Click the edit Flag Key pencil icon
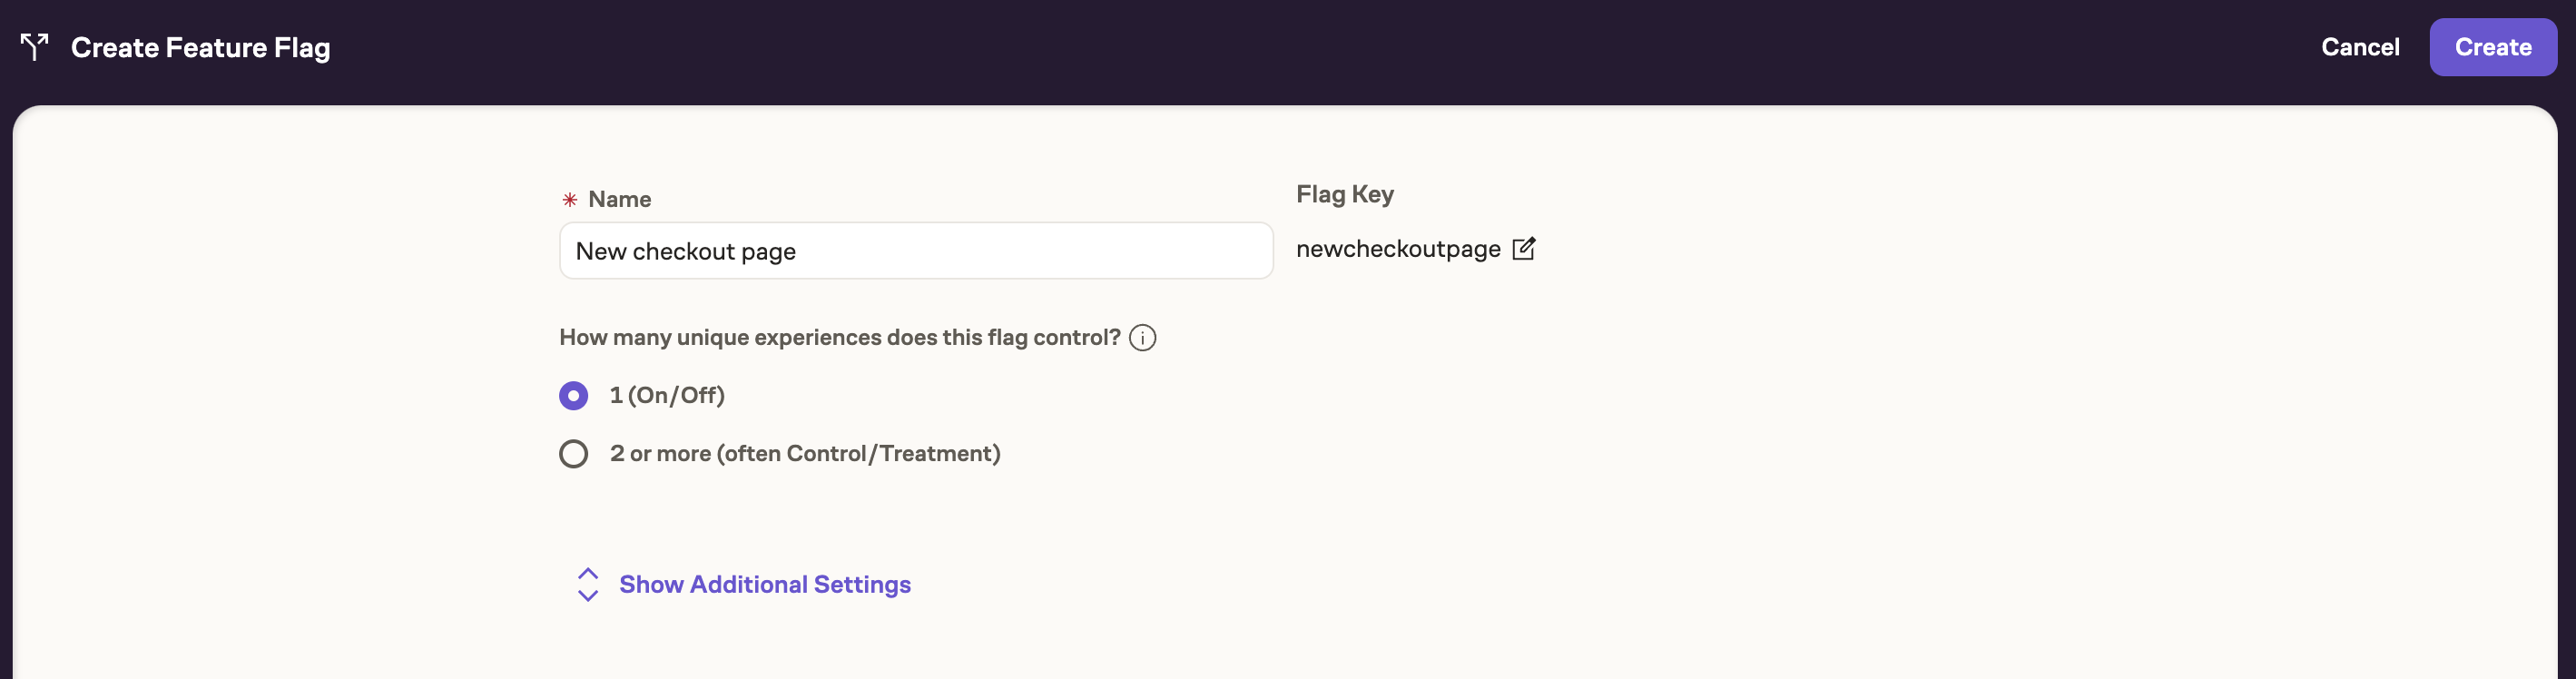The width and height of the screenshot is (2576, 679). [x=1523, y=249]
